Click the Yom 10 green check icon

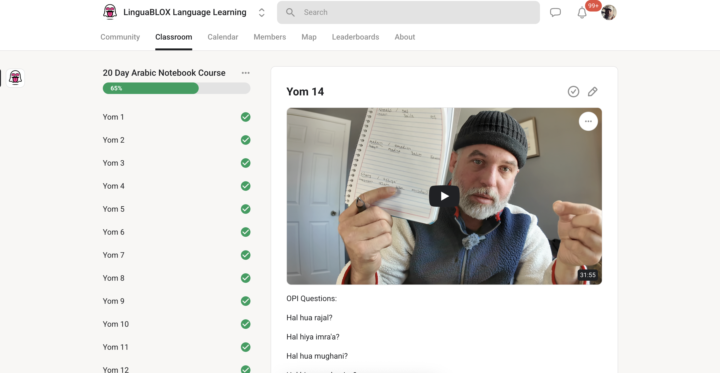(246, 324)
